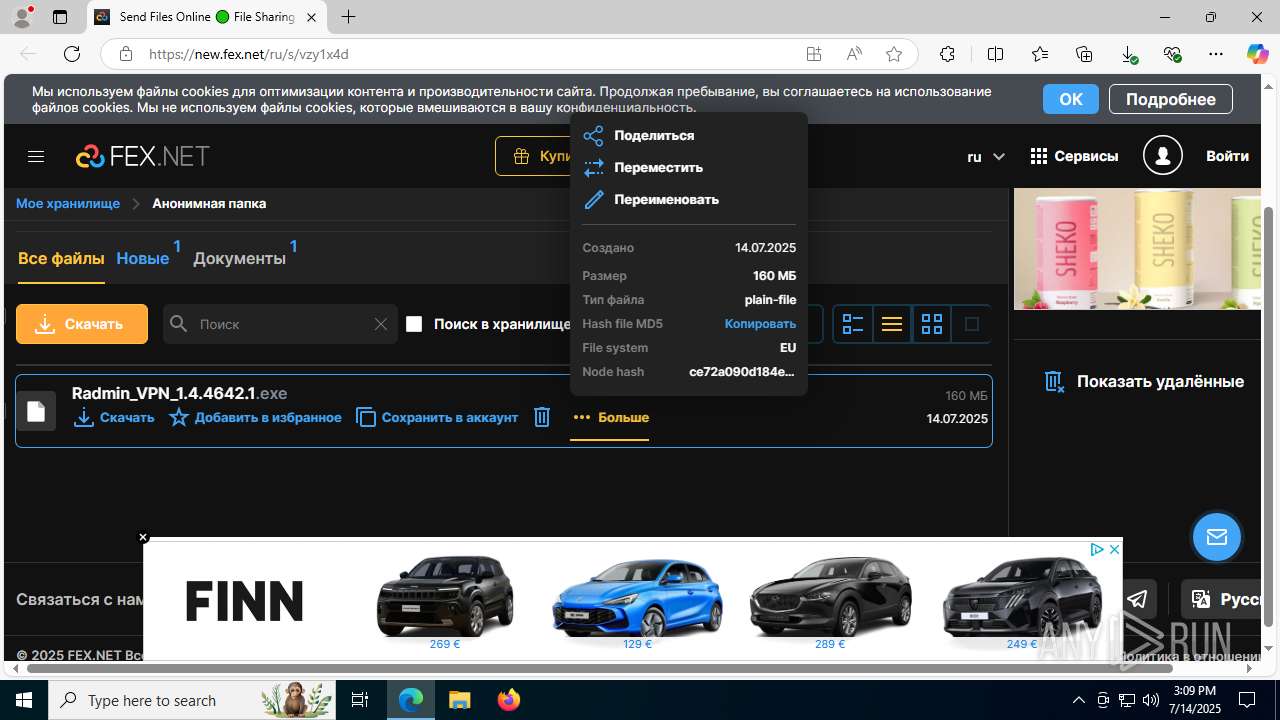Open File Explorer from taskbar

click(459, 700)
